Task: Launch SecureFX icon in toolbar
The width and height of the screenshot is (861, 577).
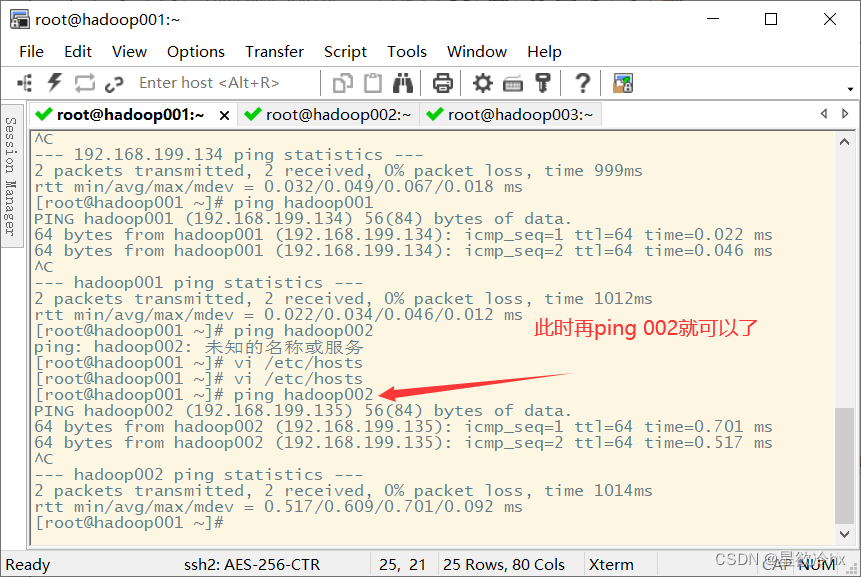Action: 623,83
